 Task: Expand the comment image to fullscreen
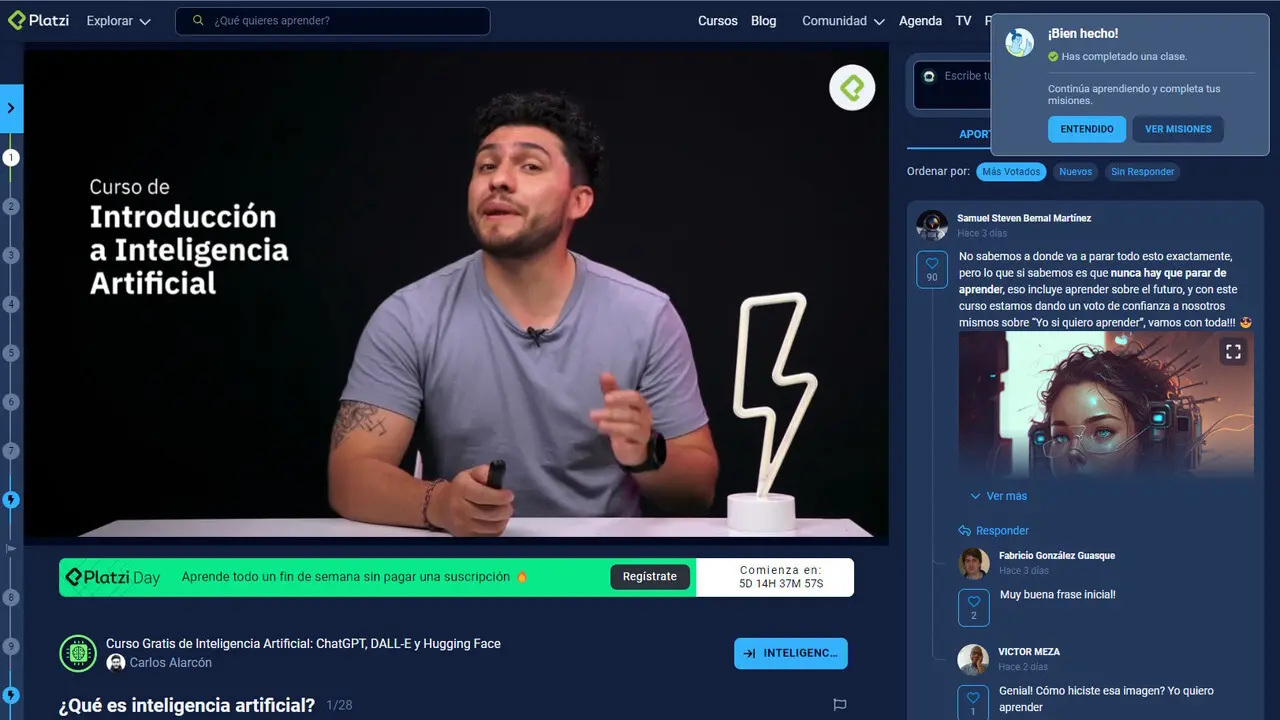pos(1233,351)
